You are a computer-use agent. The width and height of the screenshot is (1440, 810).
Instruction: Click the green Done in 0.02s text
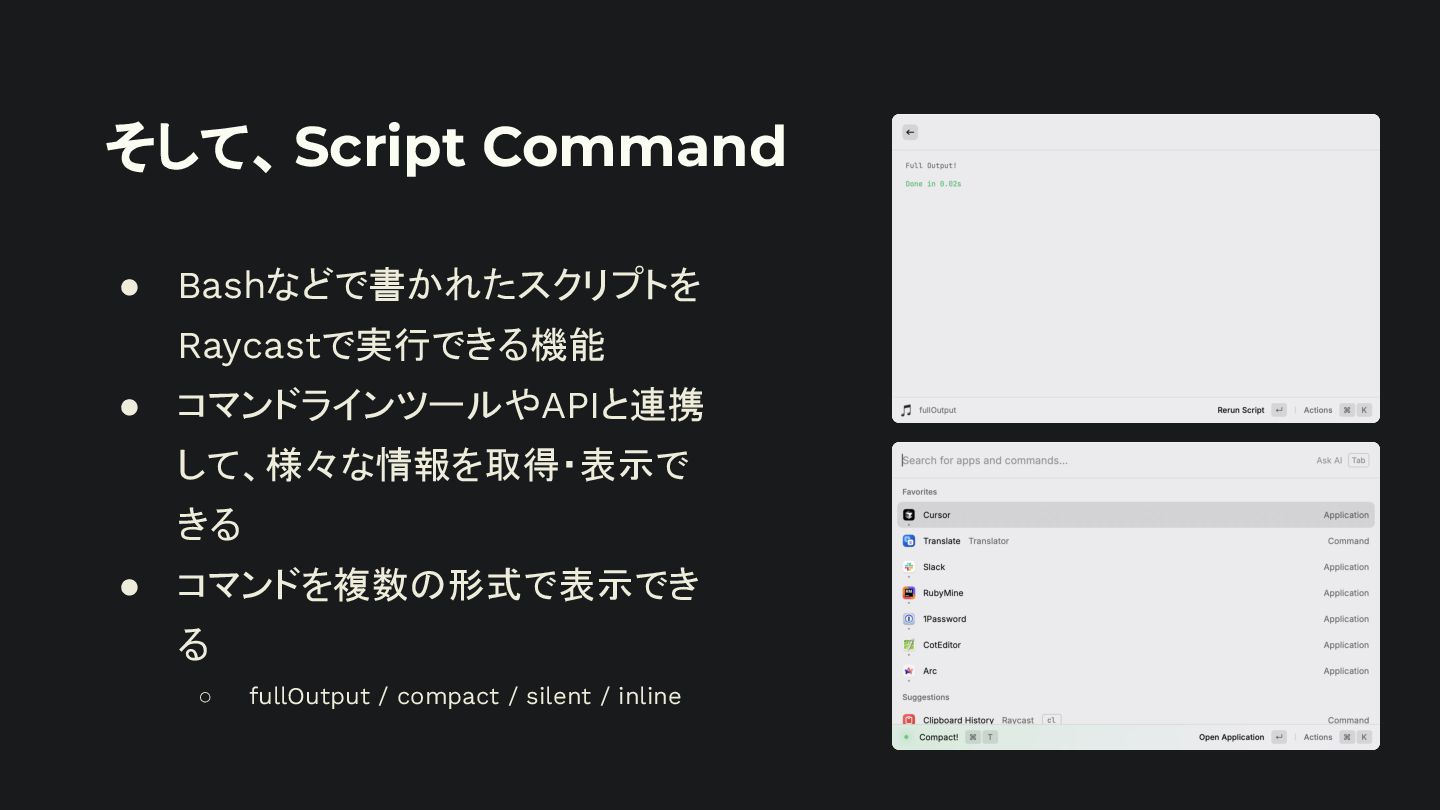coord(933,184)
